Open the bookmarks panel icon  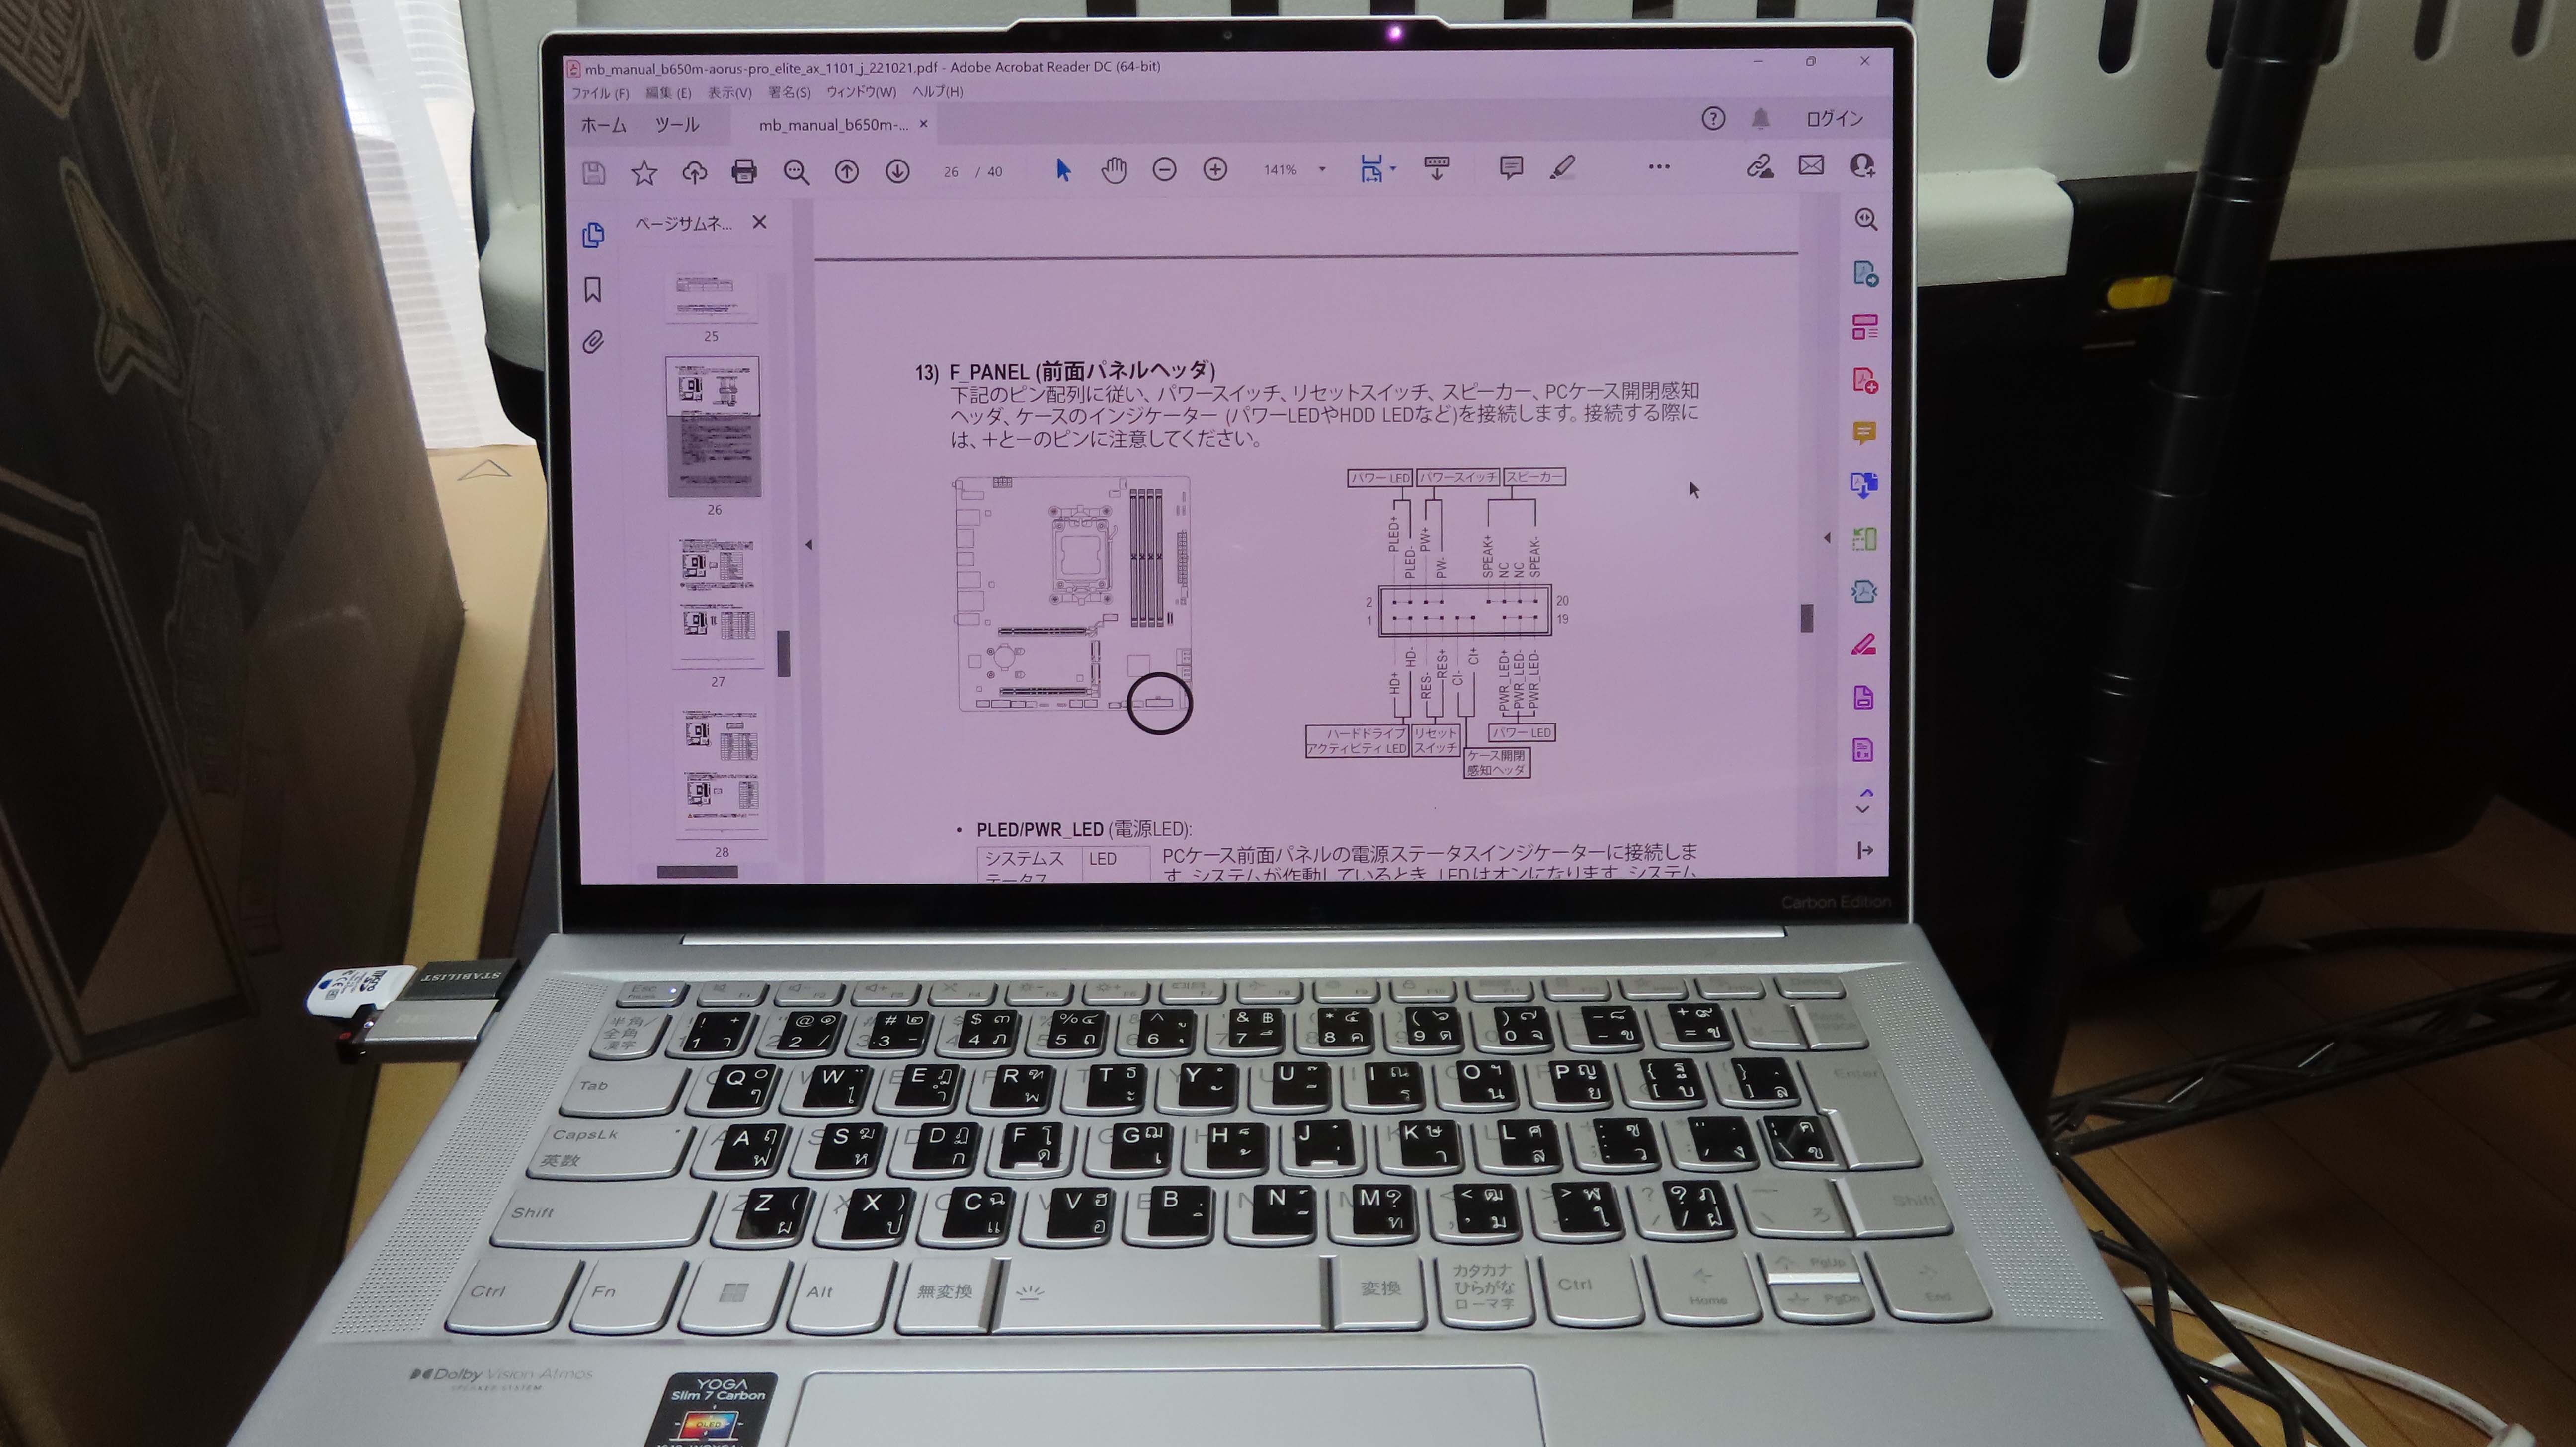point(593,290)
